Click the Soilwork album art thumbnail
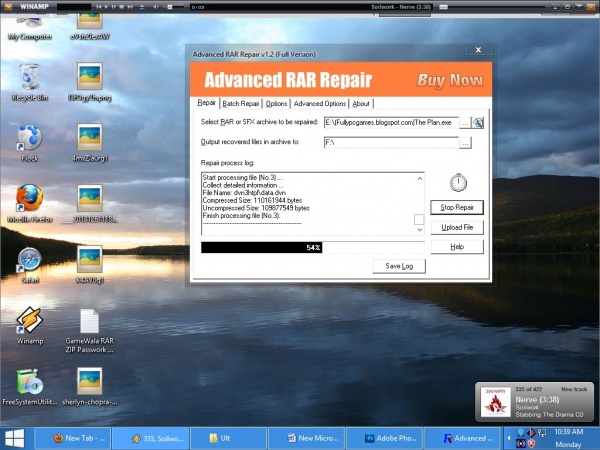This screenshot has width=600, height=450. tap(496, 401)
